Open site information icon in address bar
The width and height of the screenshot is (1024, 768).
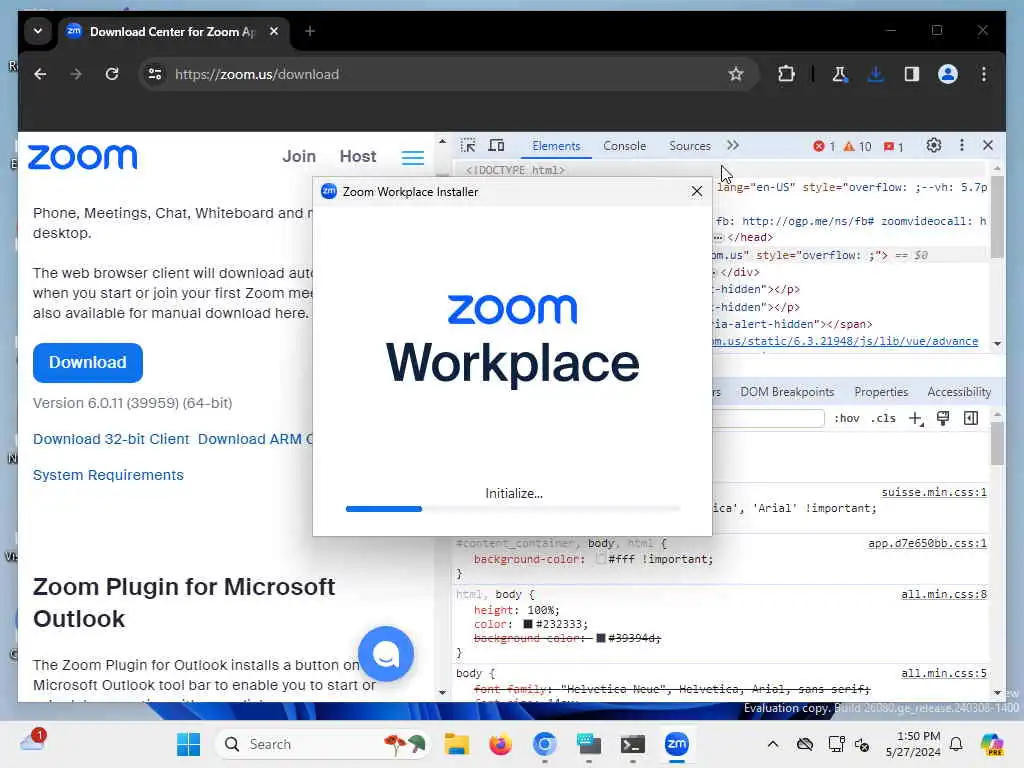click(155, 74)
